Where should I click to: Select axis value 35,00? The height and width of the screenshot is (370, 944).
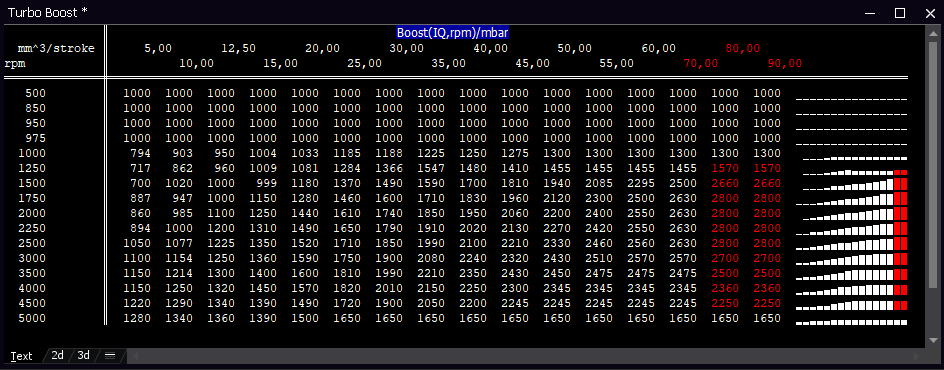click(x=449, y=63)
